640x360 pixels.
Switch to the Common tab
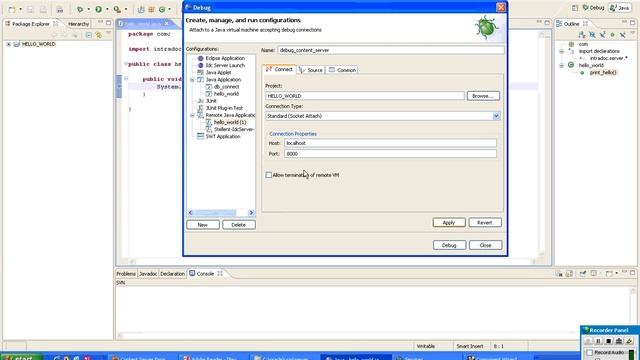pyautogui.click(x=342, y=70)
